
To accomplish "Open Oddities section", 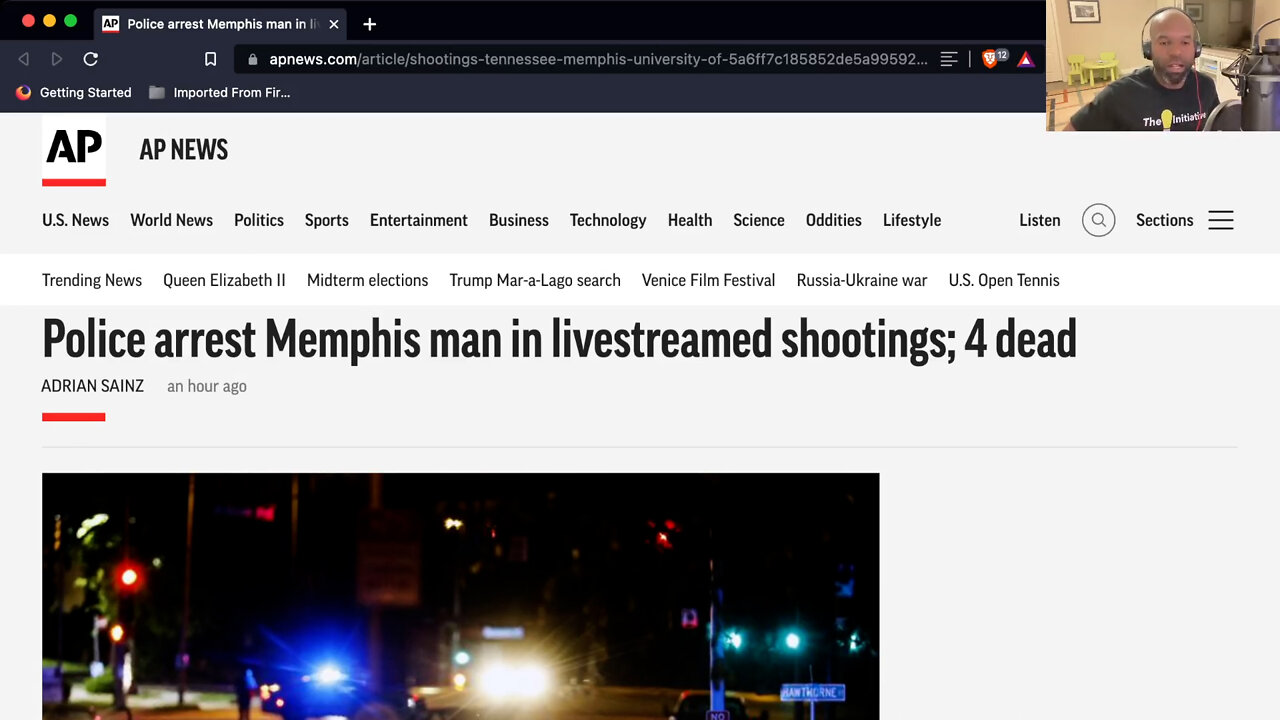I will (x=834, y=220).
